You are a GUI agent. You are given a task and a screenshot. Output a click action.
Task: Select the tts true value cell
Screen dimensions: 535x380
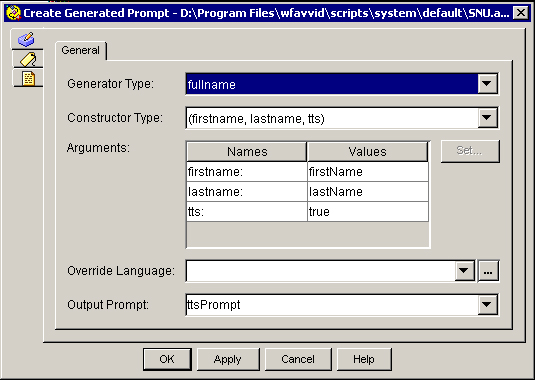(x=367, y=212)
